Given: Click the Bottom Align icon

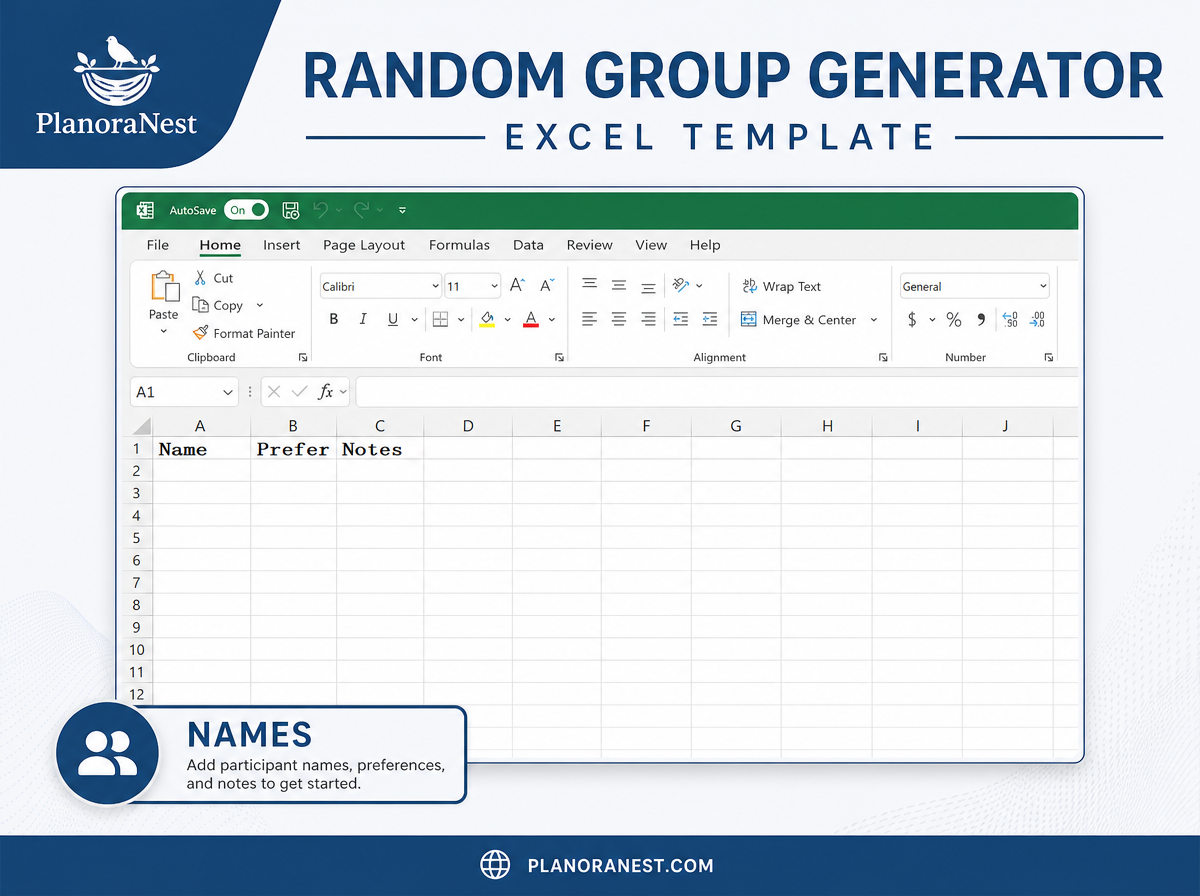Looking at the screenshot, I should point(648,287).
